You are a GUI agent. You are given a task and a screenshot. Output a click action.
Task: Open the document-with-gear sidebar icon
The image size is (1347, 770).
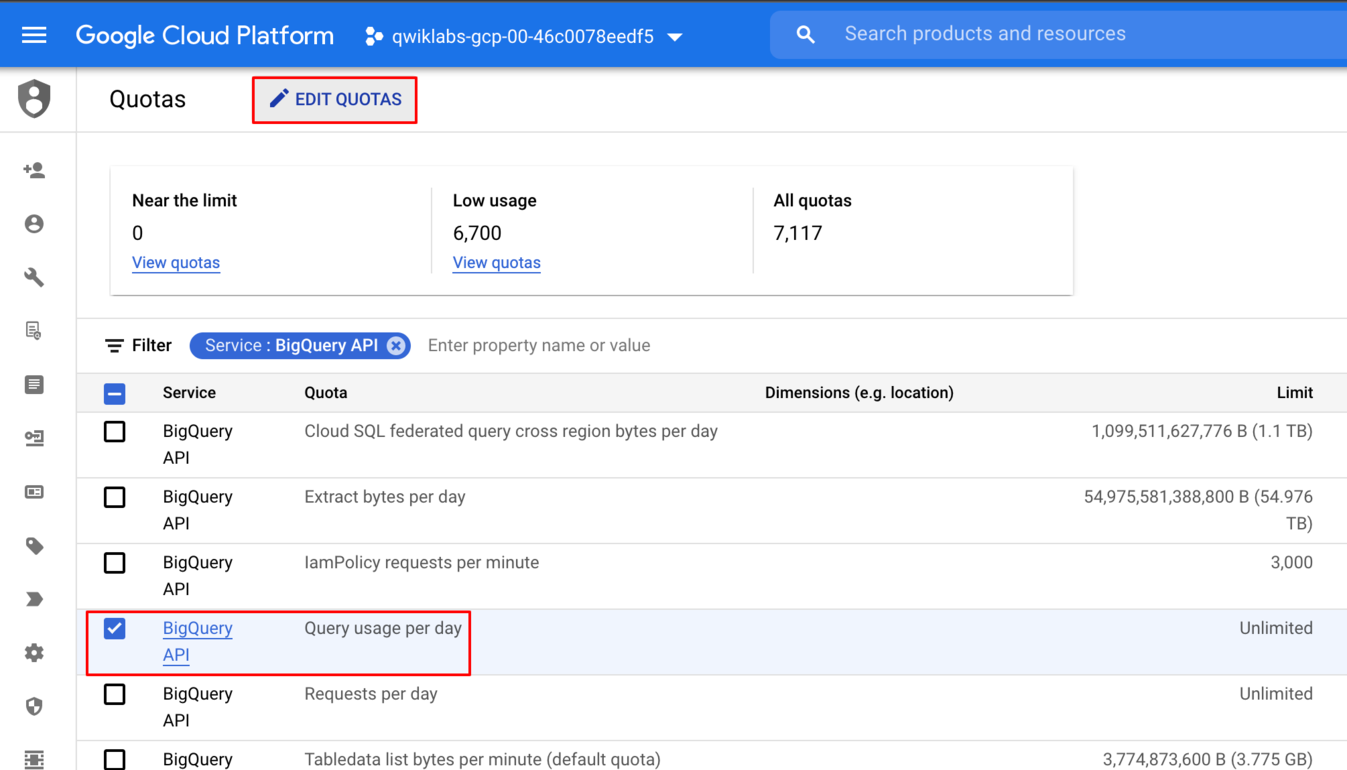(34, 331)
